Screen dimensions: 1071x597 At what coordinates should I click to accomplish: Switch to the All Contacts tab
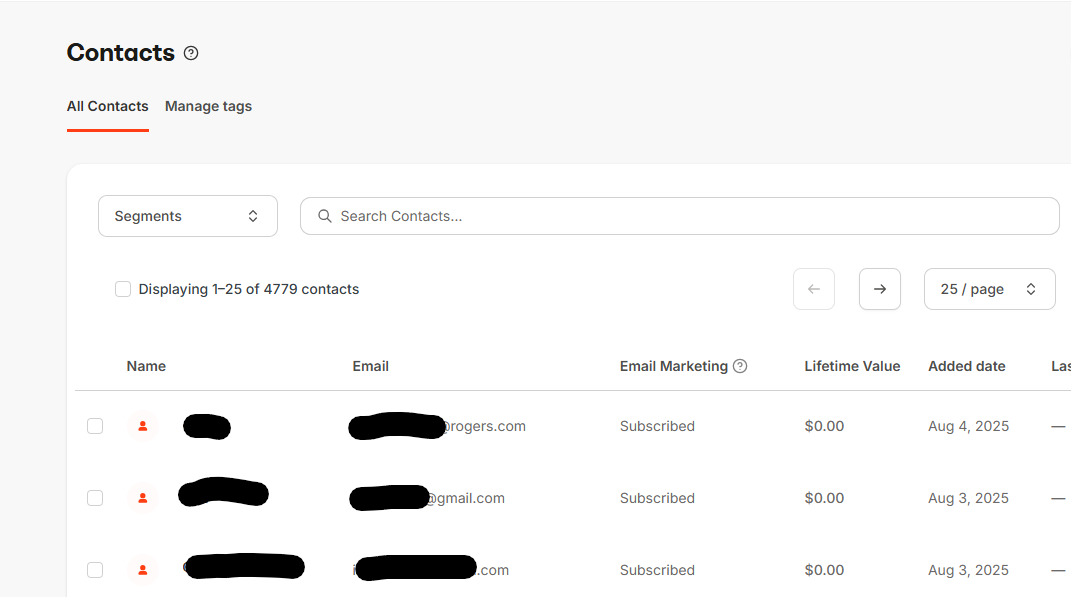107,106
